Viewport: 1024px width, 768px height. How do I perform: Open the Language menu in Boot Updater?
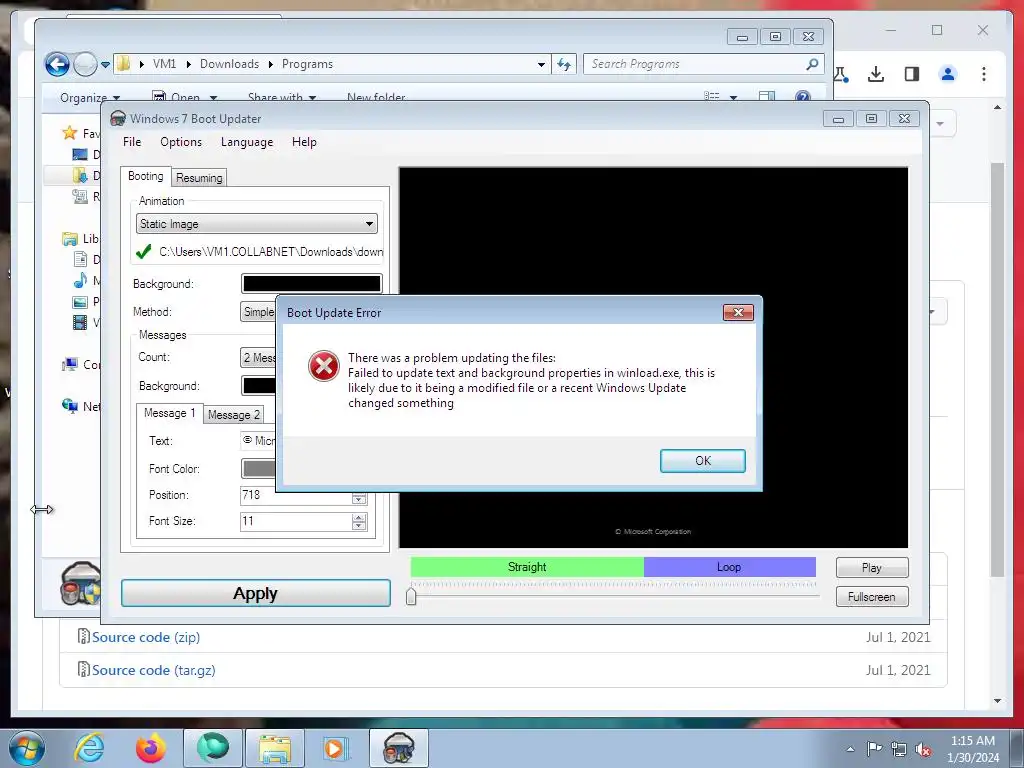[247, 142]
